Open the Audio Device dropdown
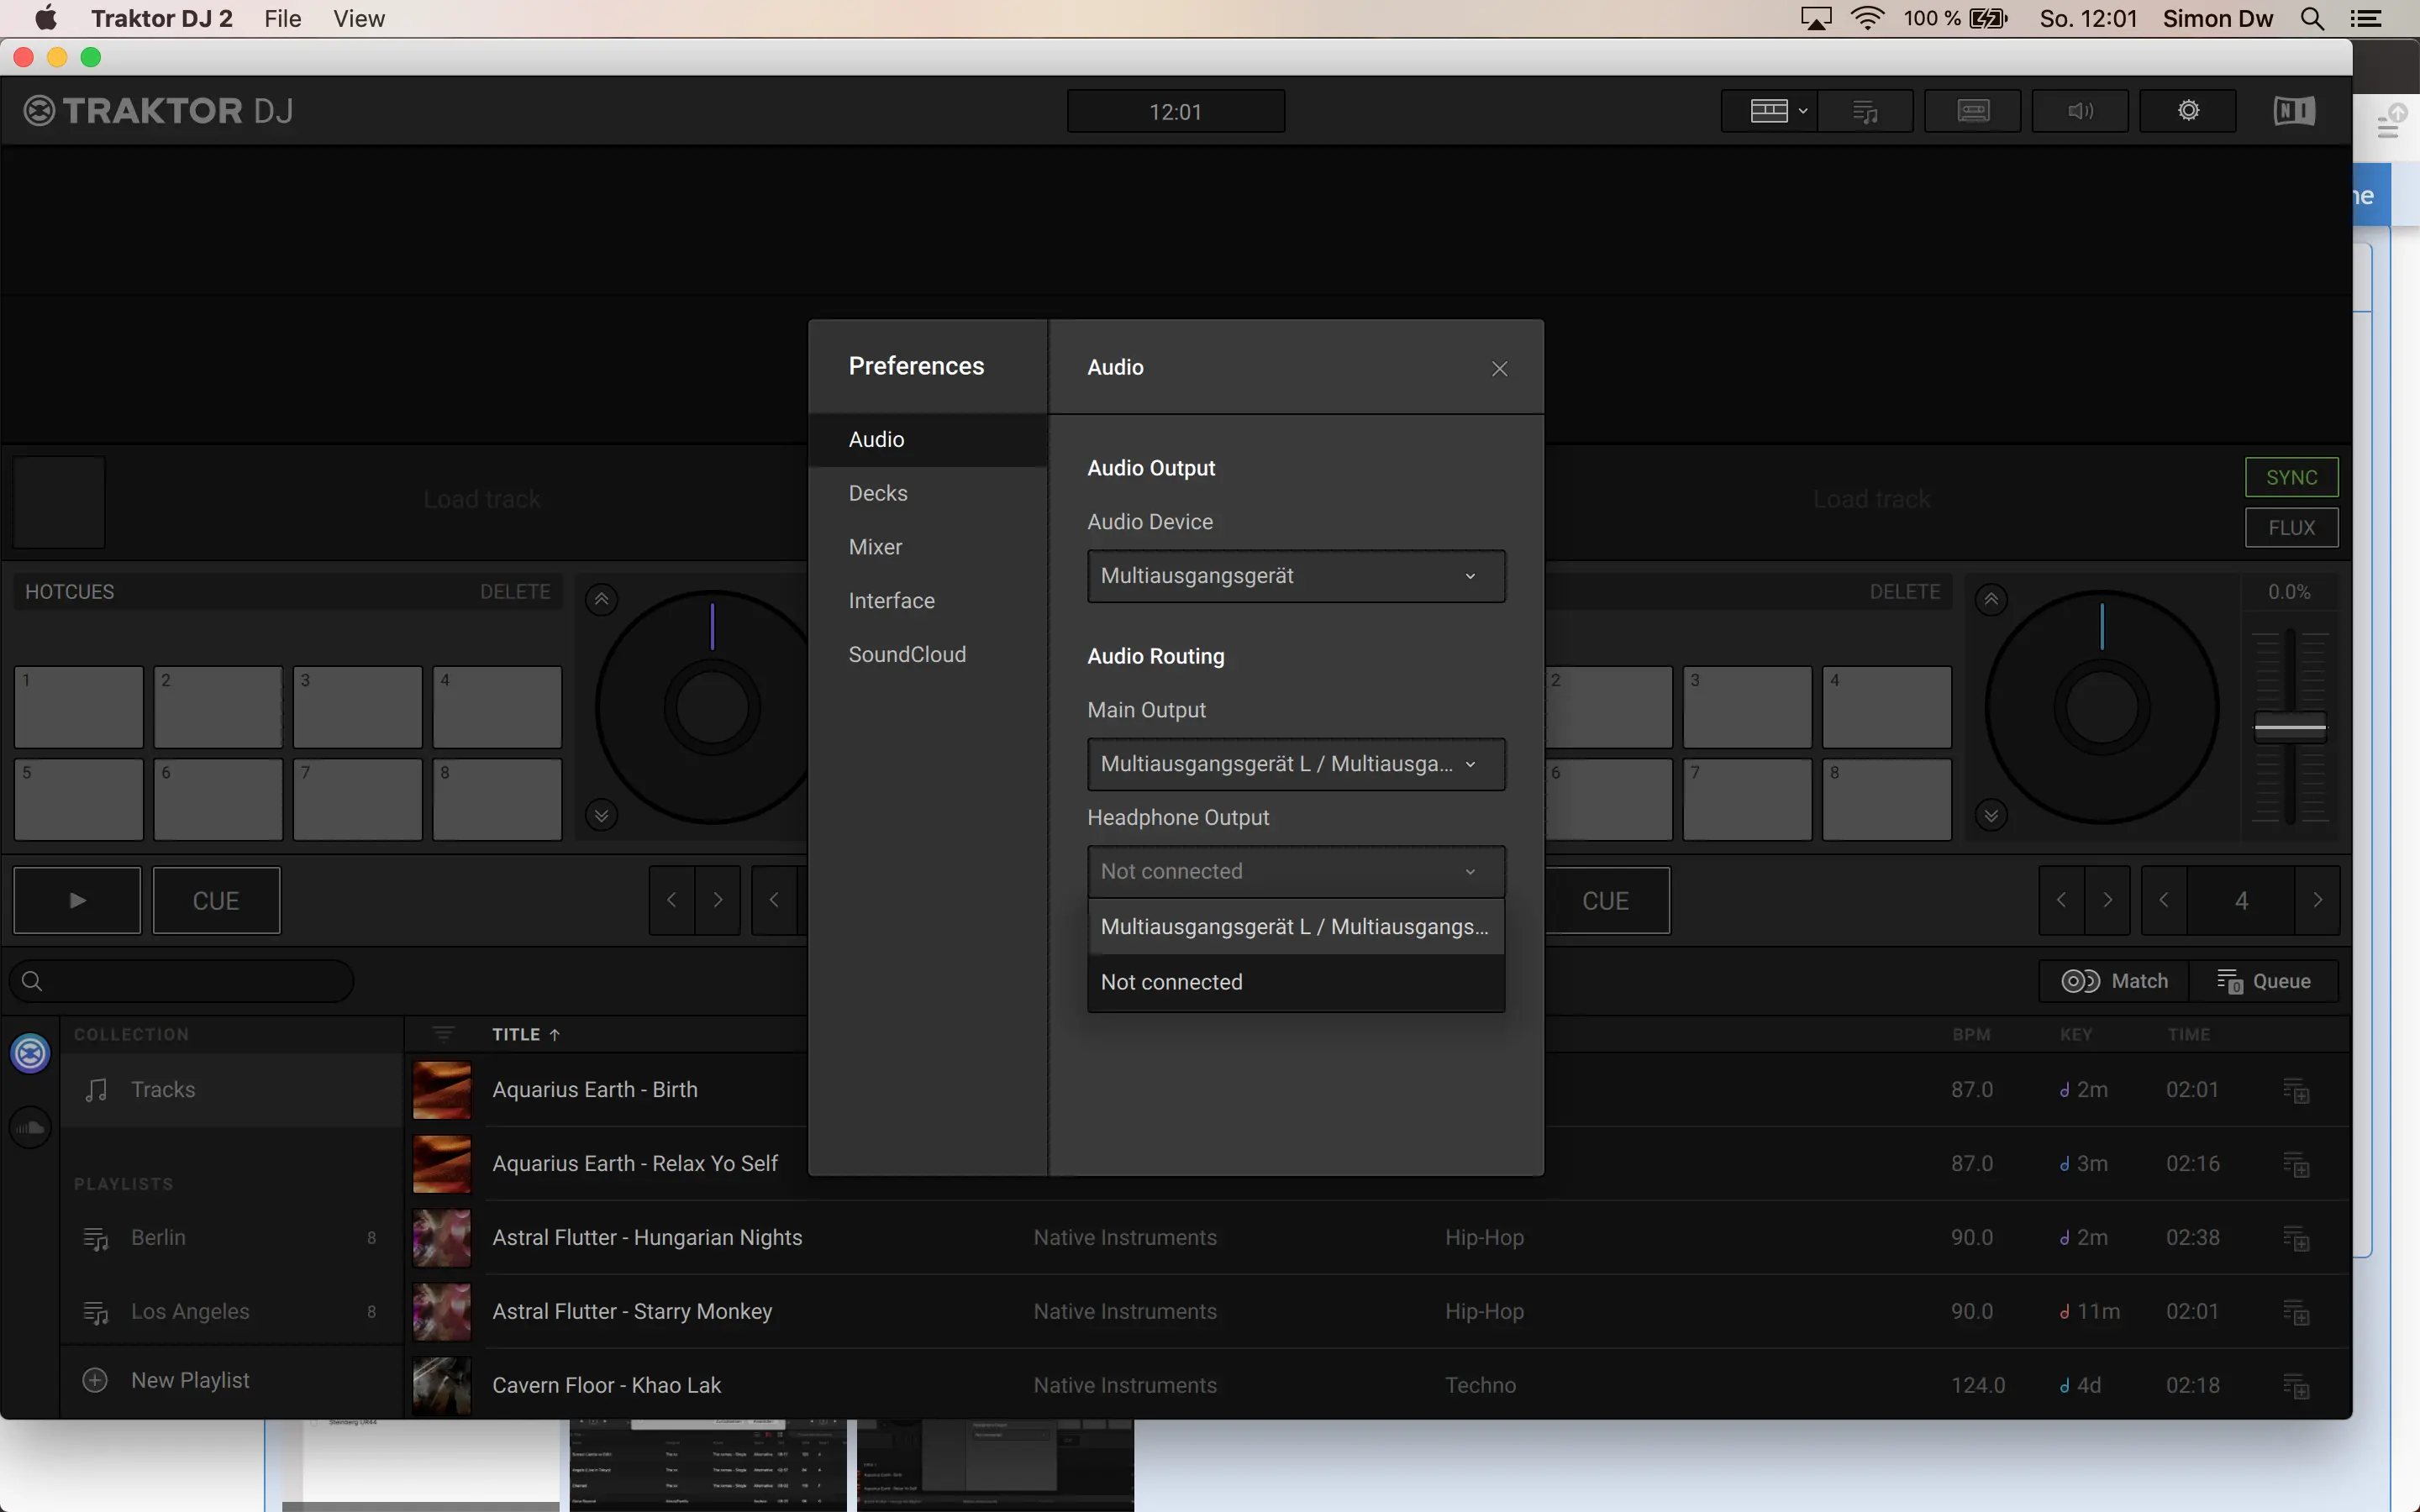2420x1512 pixels. click(1295, 576)
